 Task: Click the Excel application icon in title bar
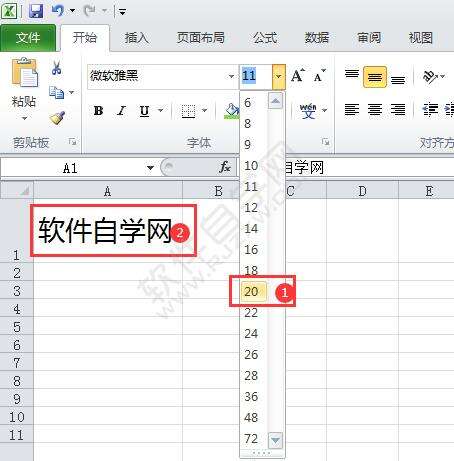click(9, 11)
